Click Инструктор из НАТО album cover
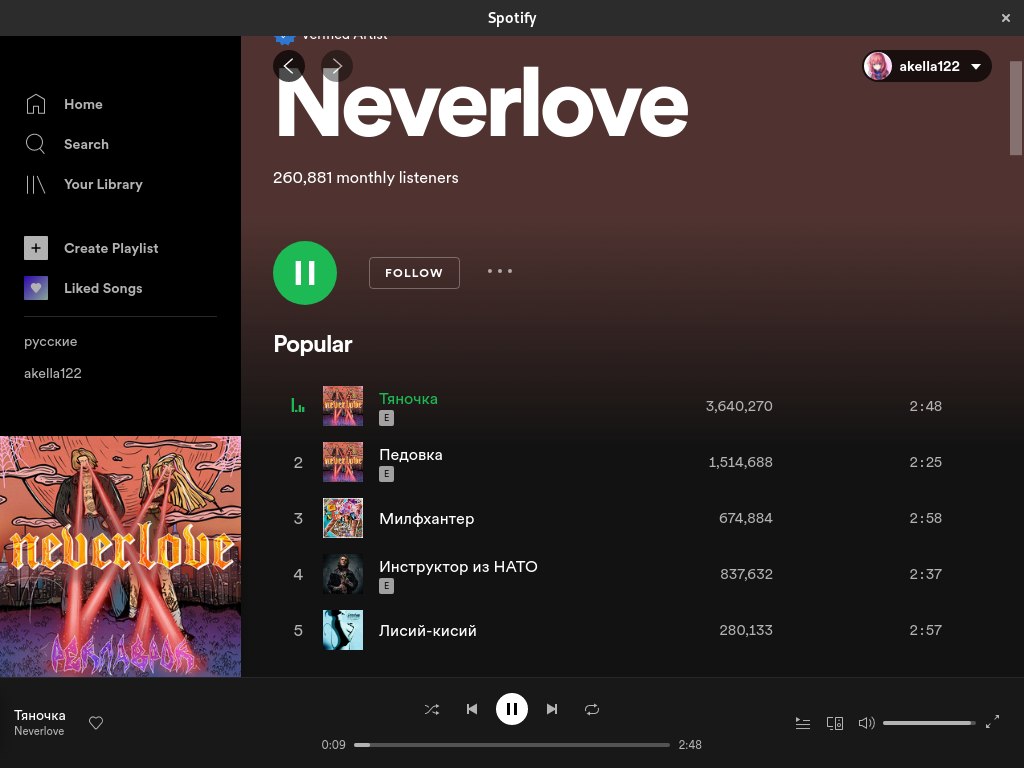The image size is (1024, 768). point(343,575)
